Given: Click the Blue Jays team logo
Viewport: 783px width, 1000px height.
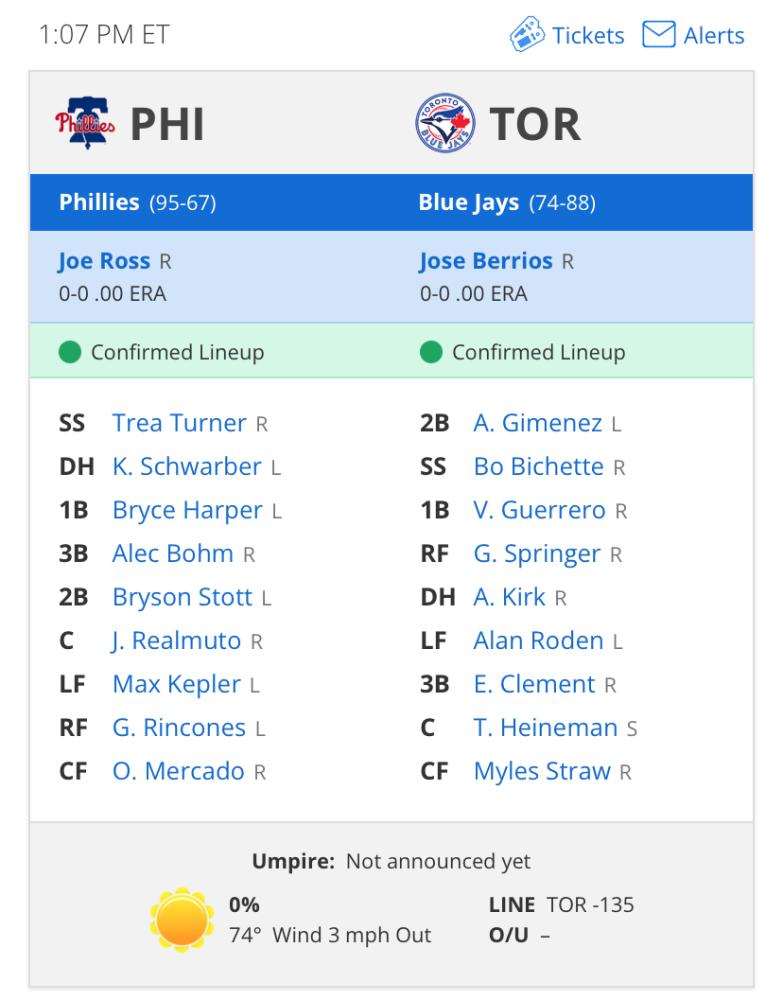Looking at the screenshot, I should pyautogui.click(x=444, y=122).
